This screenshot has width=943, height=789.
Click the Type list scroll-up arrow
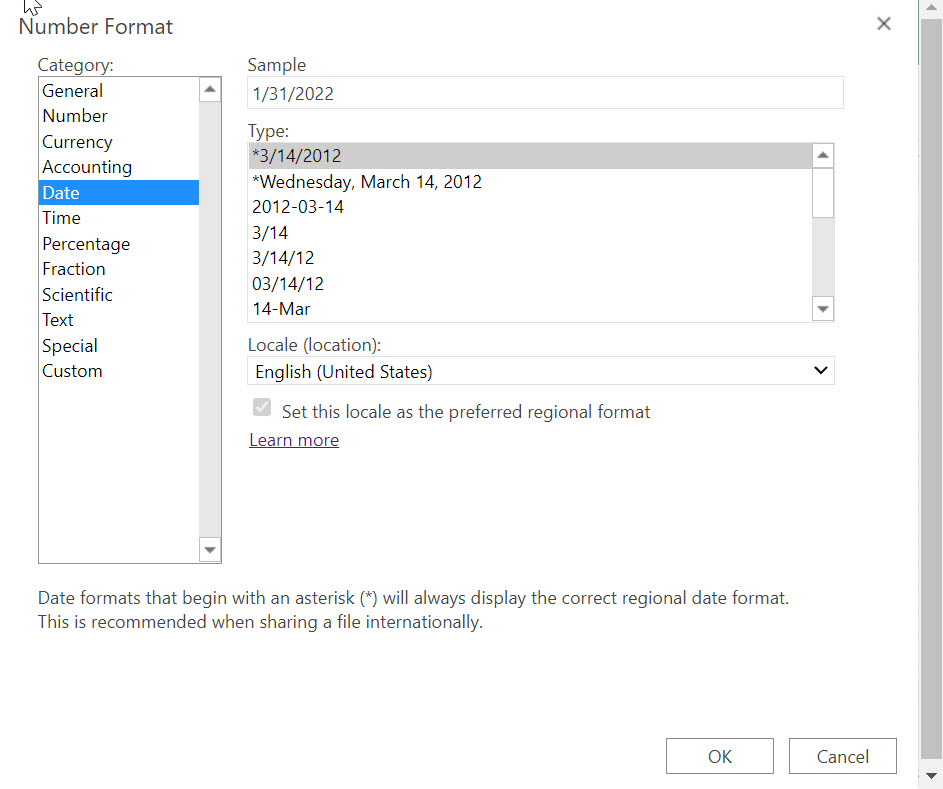click(x=822, y=154)
